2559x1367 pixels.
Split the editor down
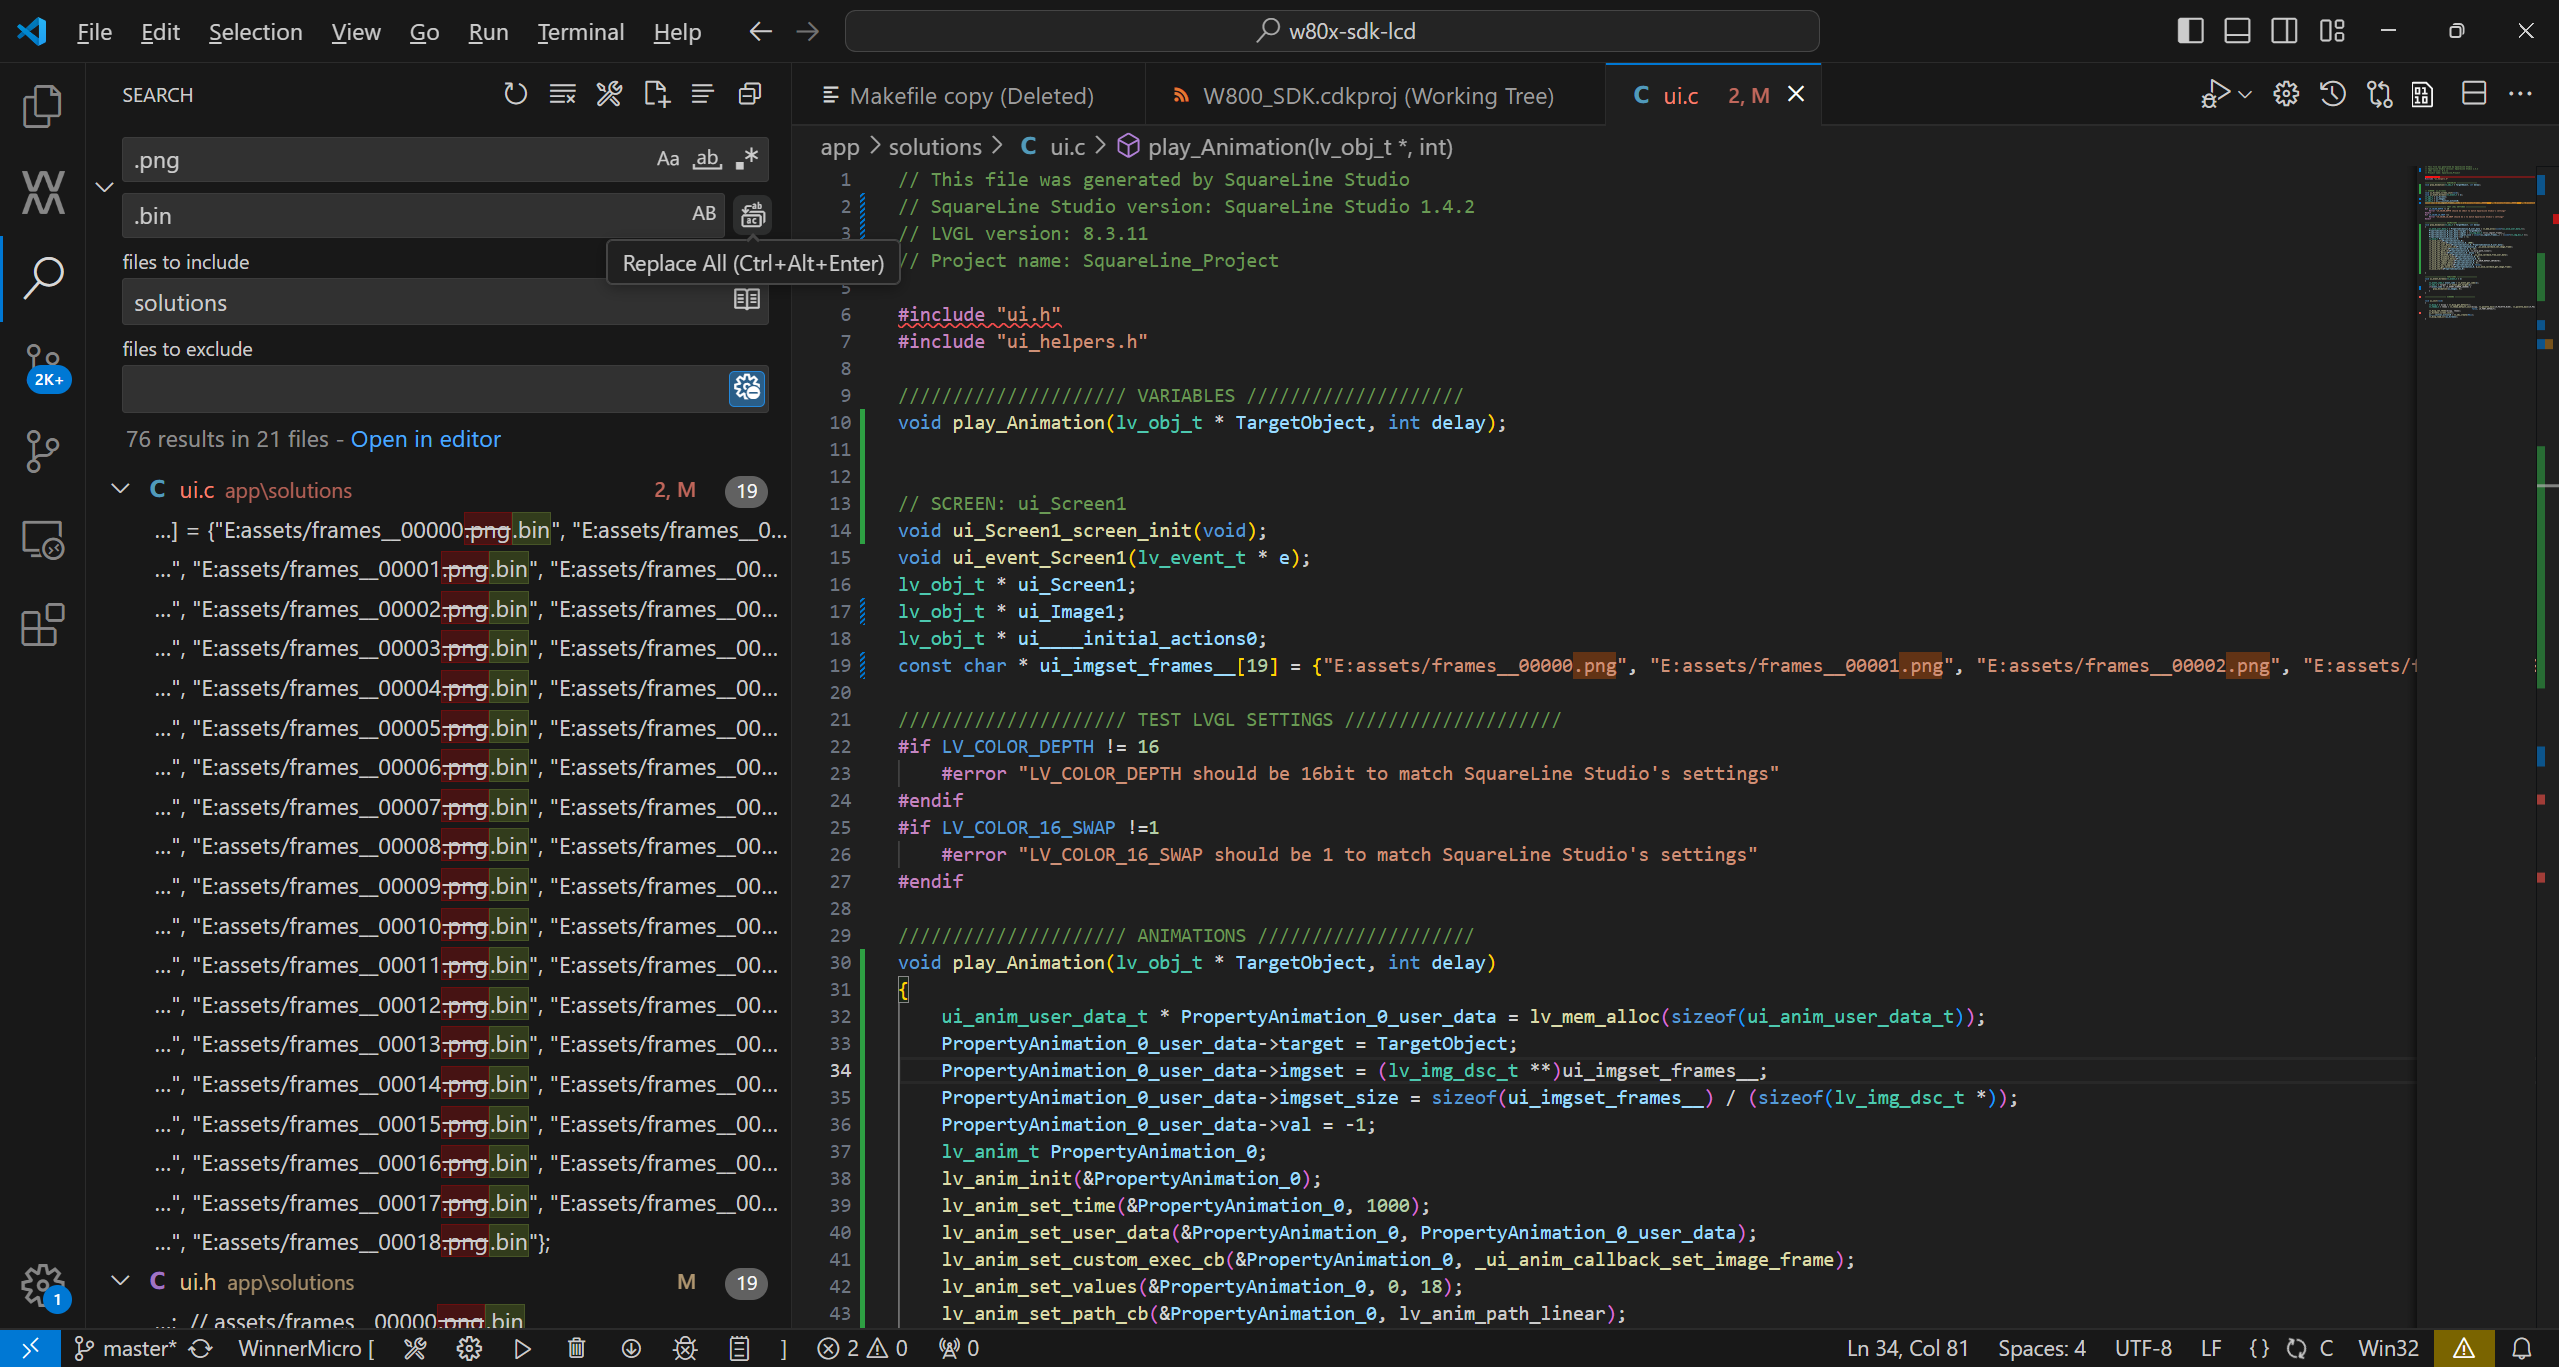pos(2473,94)
